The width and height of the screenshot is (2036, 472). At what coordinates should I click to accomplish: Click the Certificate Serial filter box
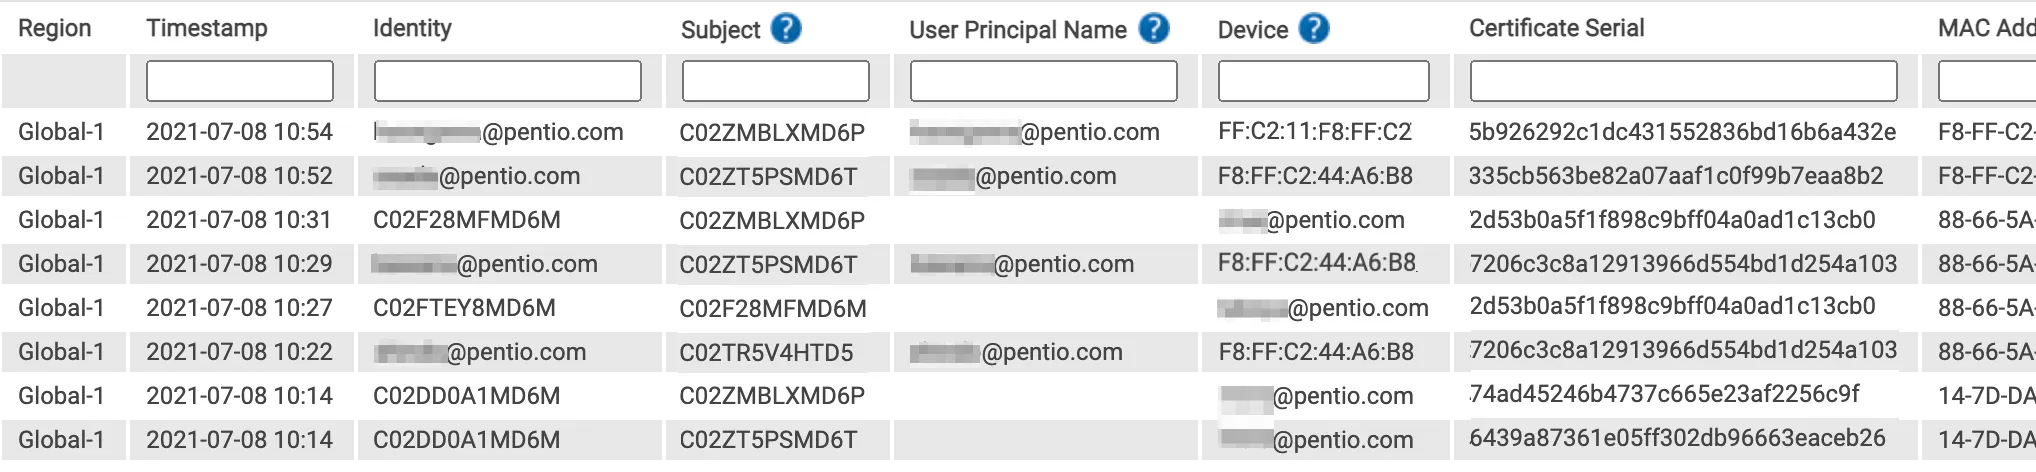[1684, 81]
